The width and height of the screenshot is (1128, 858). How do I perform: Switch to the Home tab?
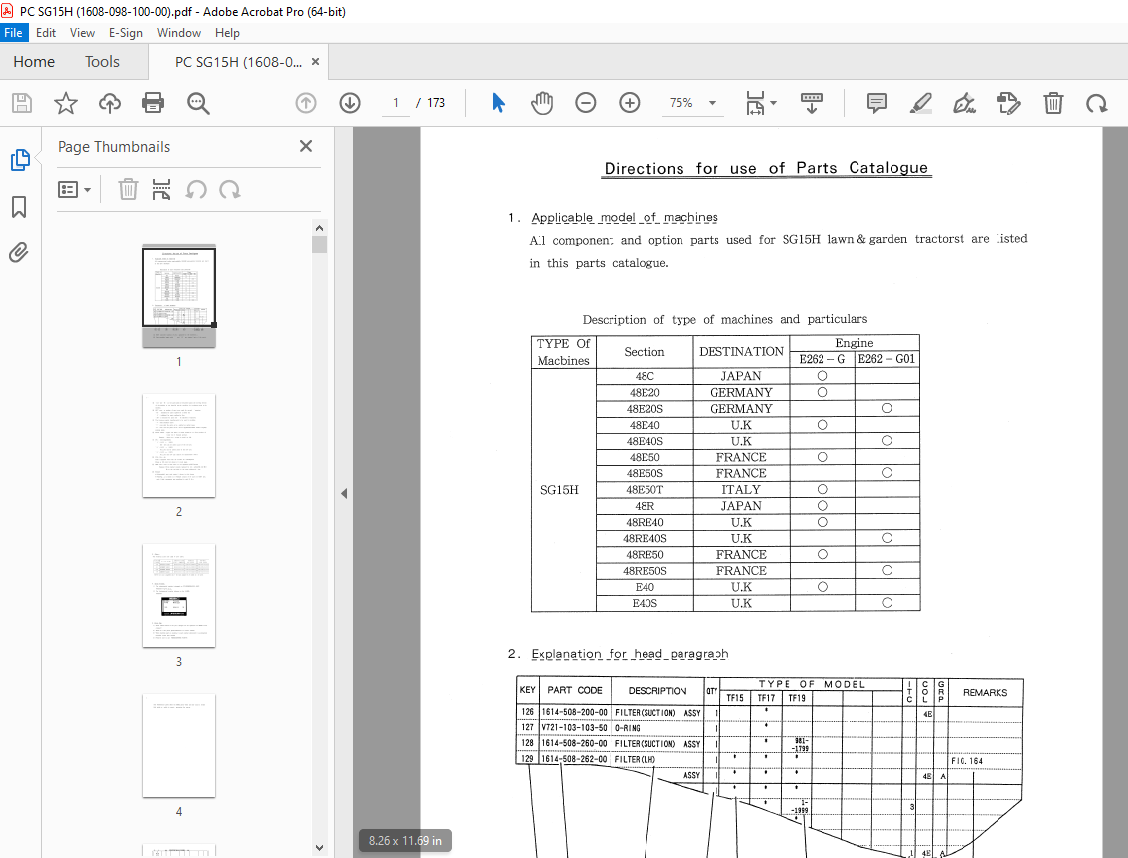click(34, 62)
